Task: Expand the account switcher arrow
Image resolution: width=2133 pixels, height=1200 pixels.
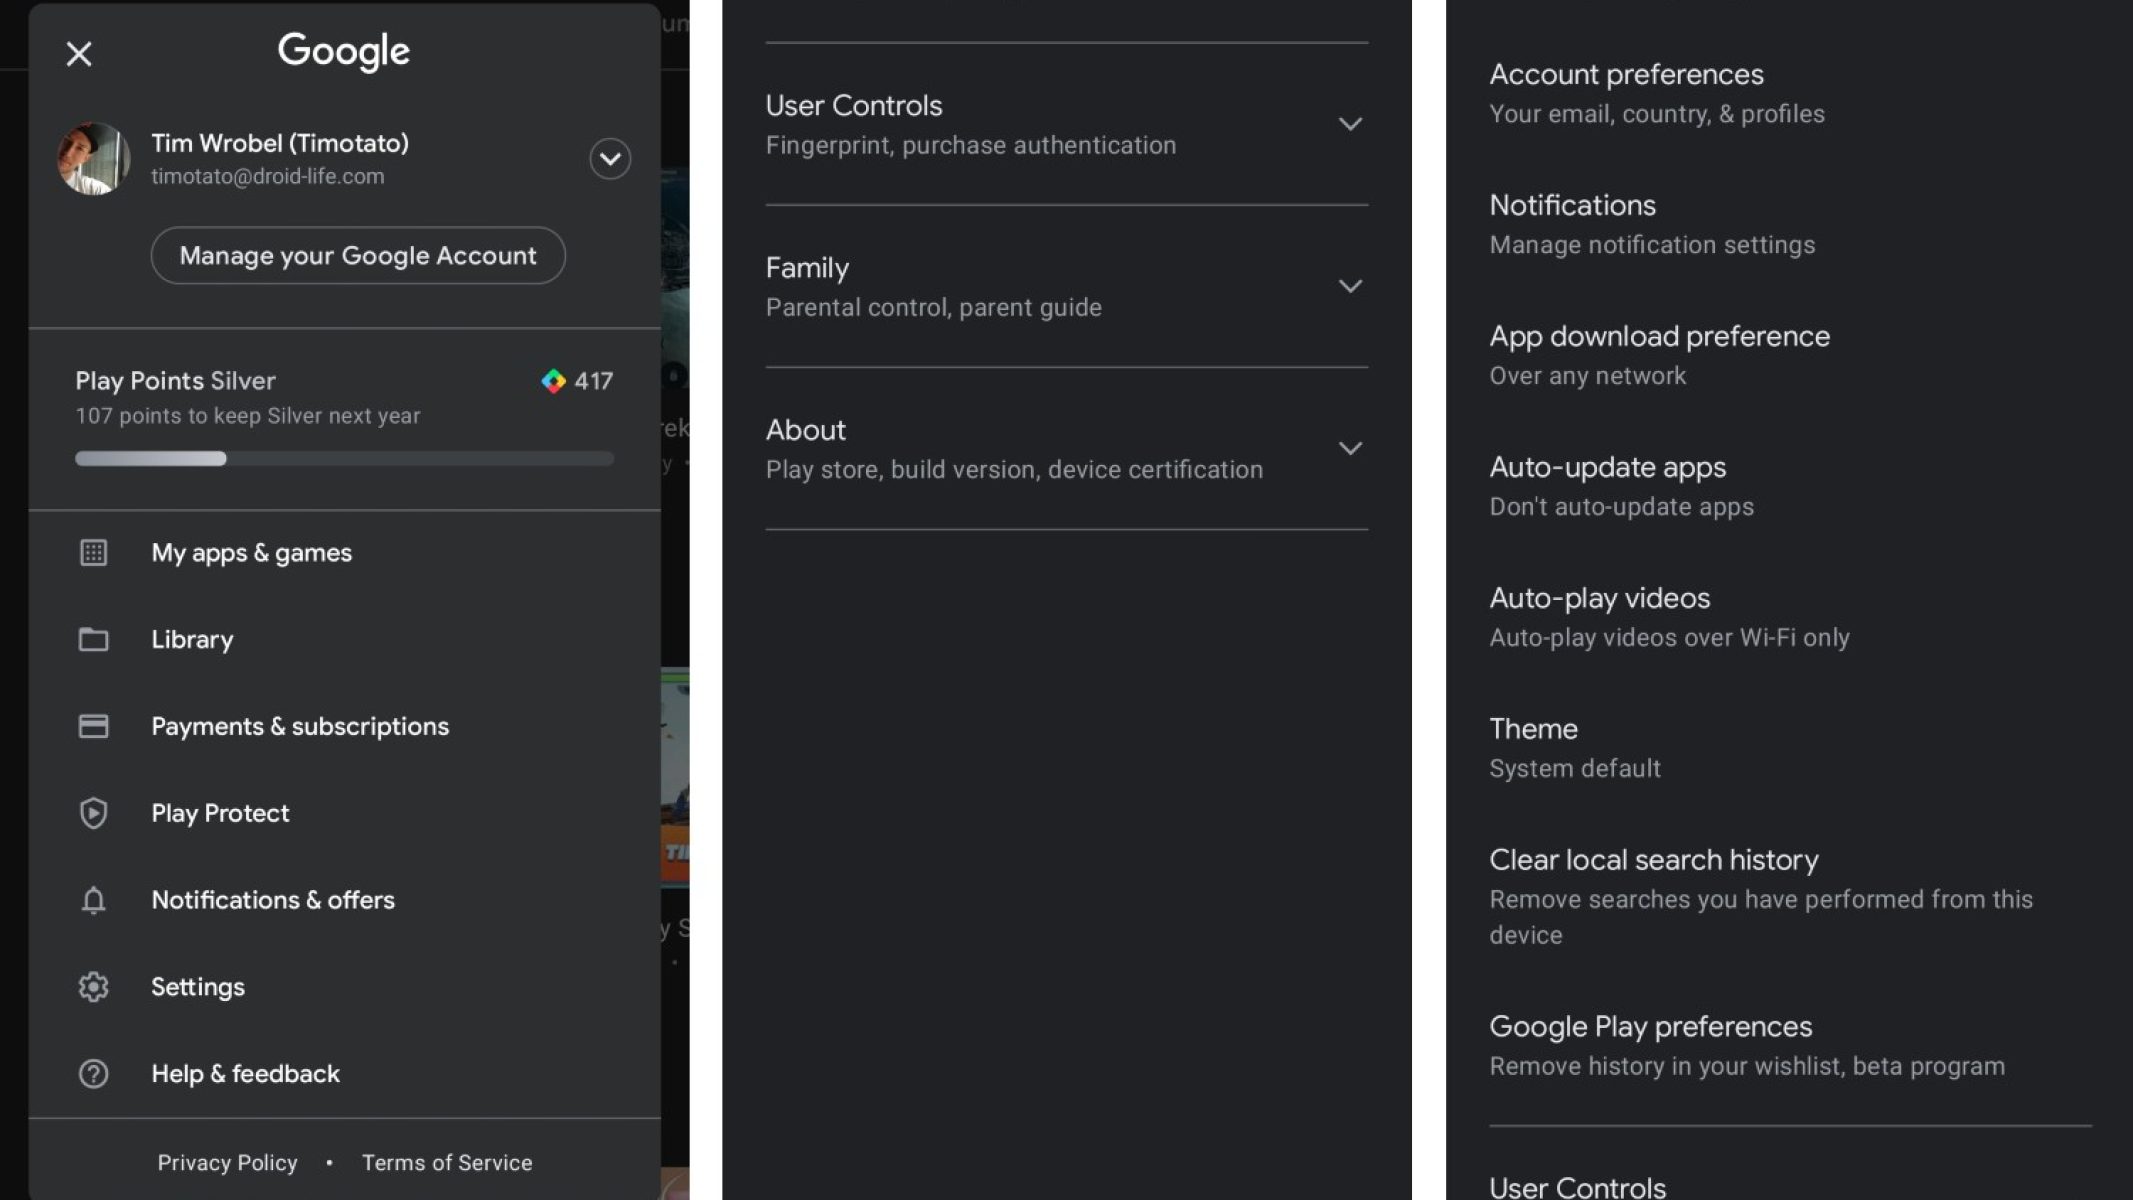Action: [610, 159]
